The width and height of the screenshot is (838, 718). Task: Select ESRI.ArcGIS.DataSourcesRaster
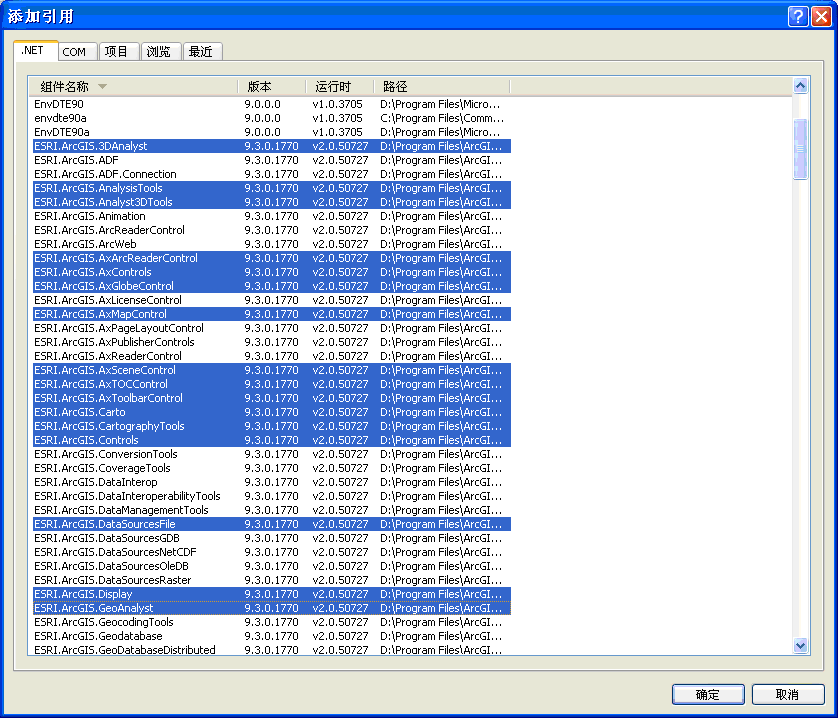(271, 580)
